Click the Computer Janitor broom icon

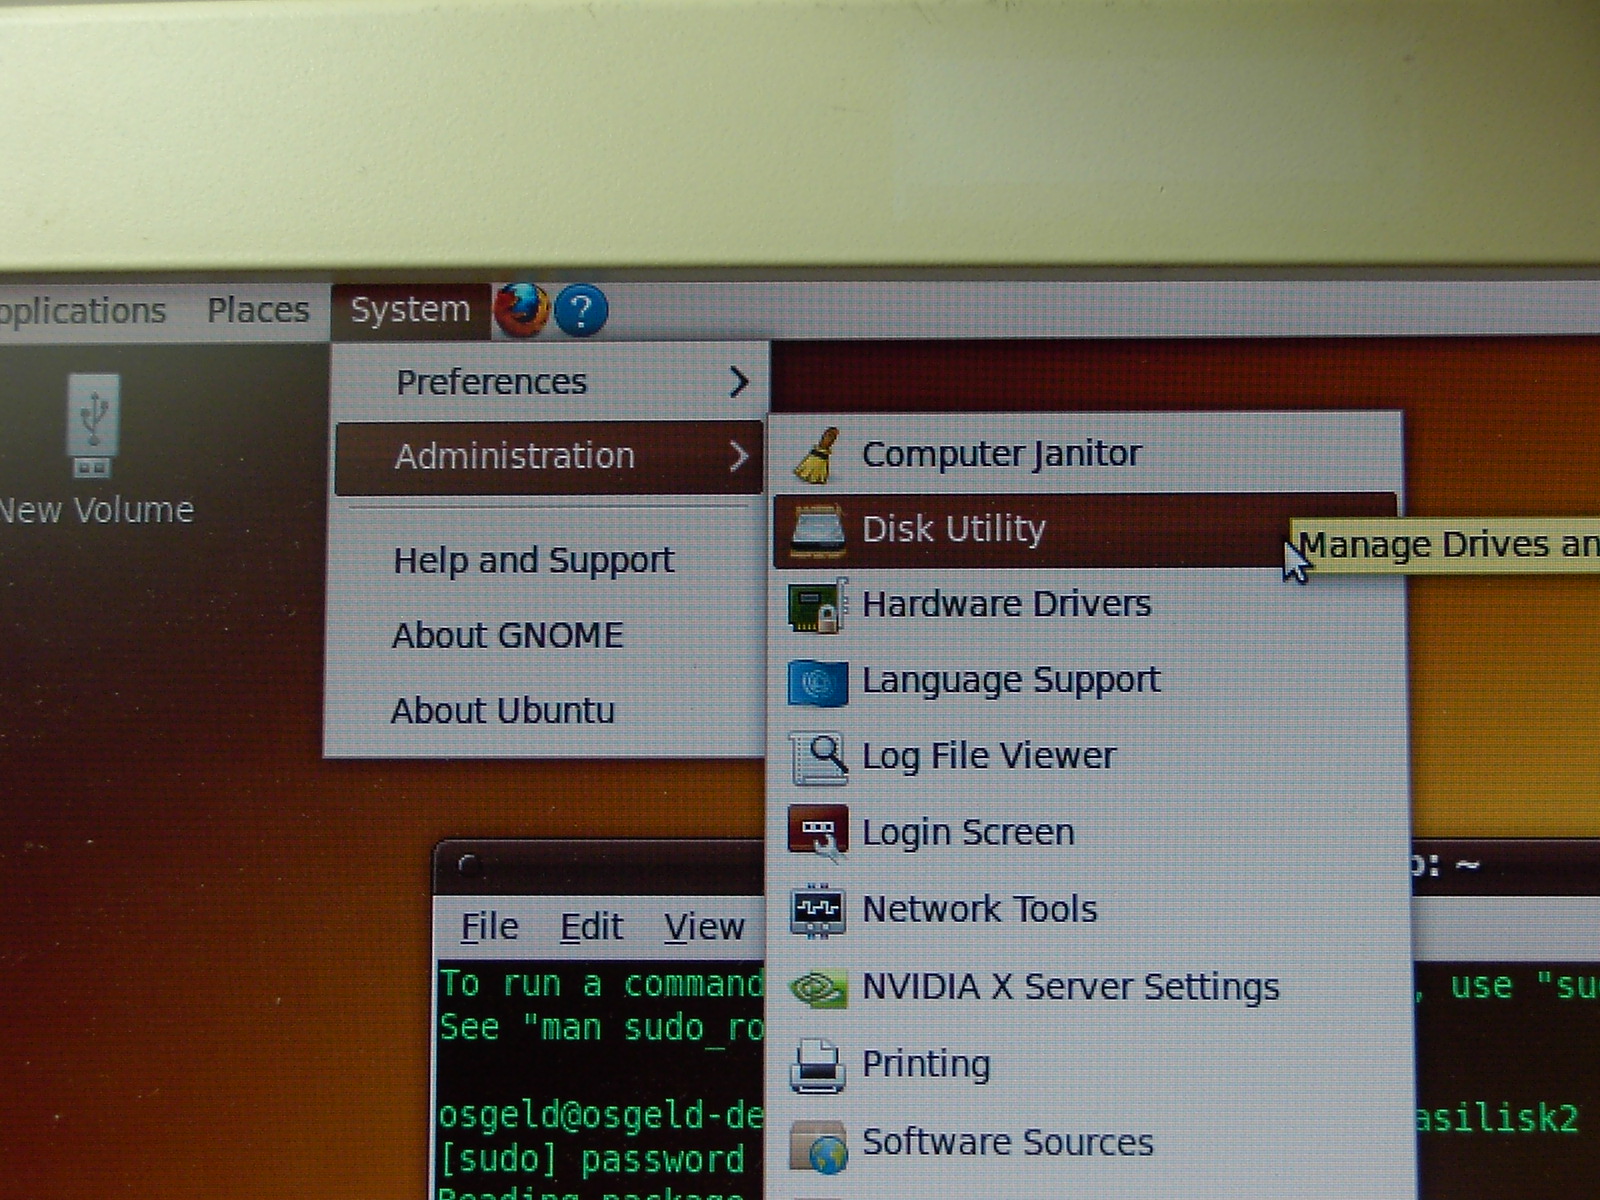click(818, 454)
